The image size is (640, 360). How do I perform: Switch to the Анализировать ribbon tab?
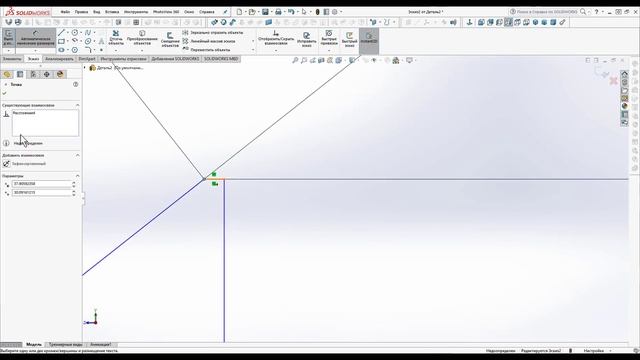59,59
